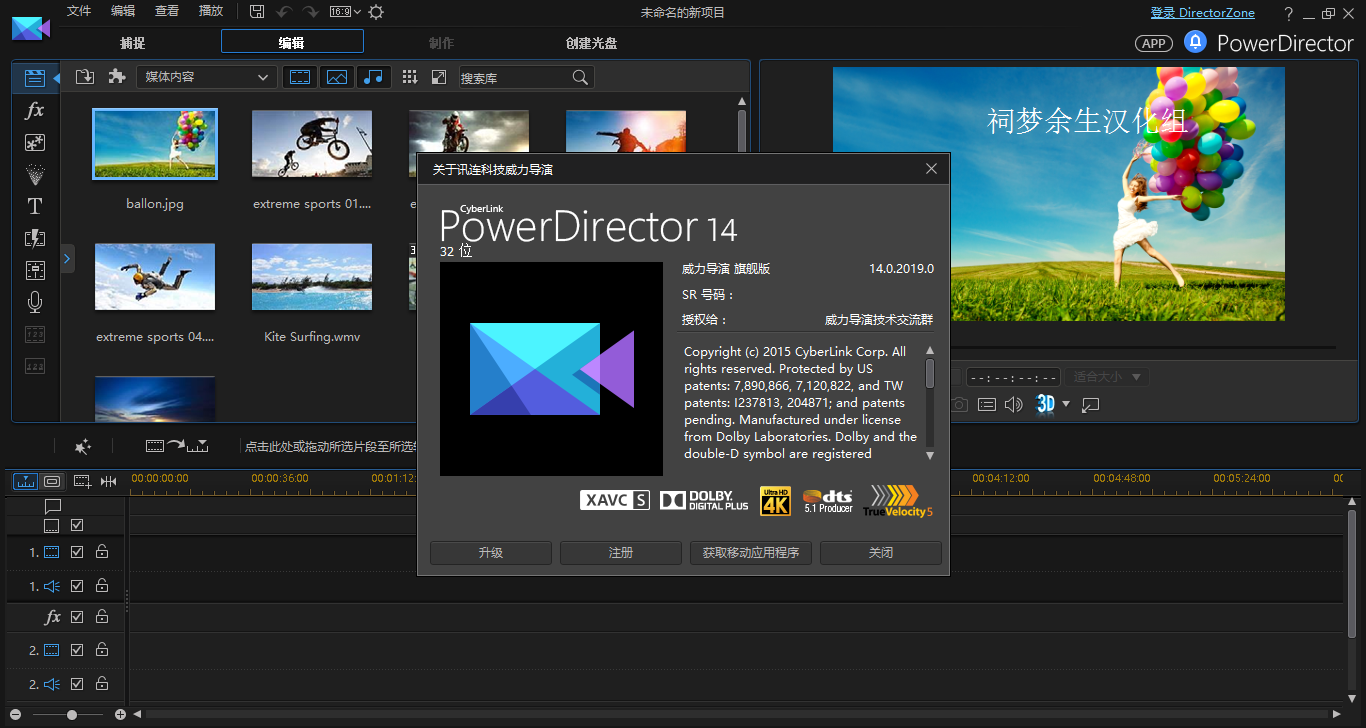Toggle the audio files filter
This screenshot has width=1366, height=728.
[373, 77]
